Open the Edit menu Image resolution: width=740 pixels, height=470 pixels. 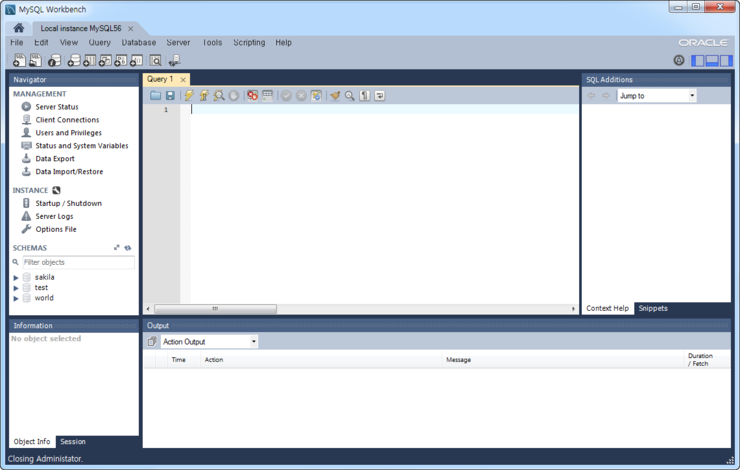pos(41,42)
